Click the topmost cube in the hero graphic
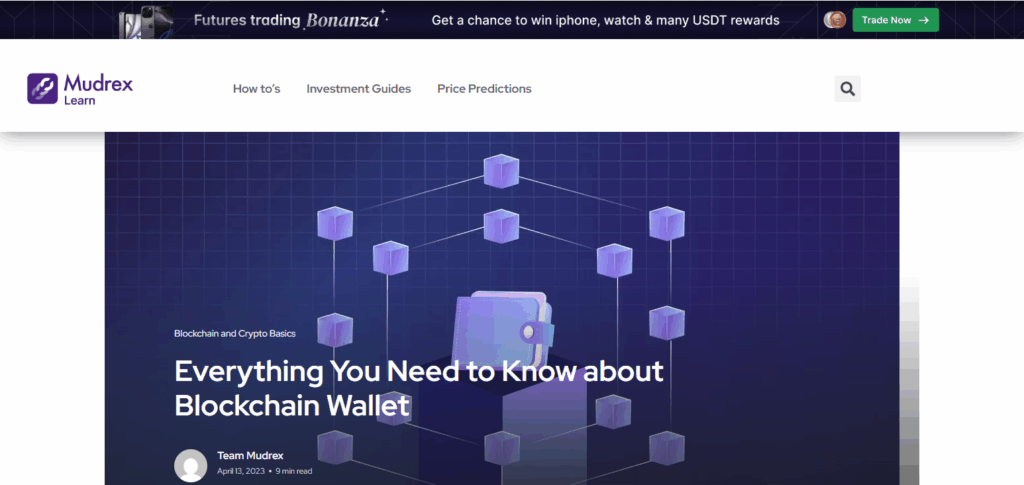The height and width of the screenshot is (485, 1024). [x=501, y=171]
